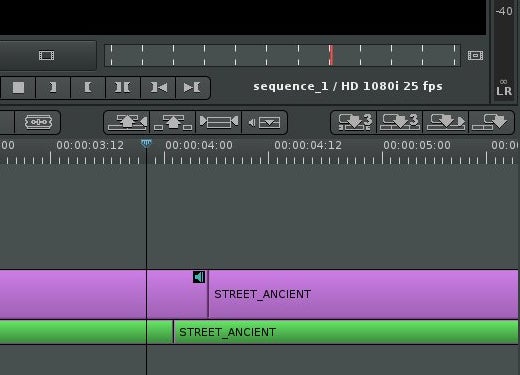520x375 pixels.
Task: Click the red marker in the position bar
Action: click(x=331, y=55)
